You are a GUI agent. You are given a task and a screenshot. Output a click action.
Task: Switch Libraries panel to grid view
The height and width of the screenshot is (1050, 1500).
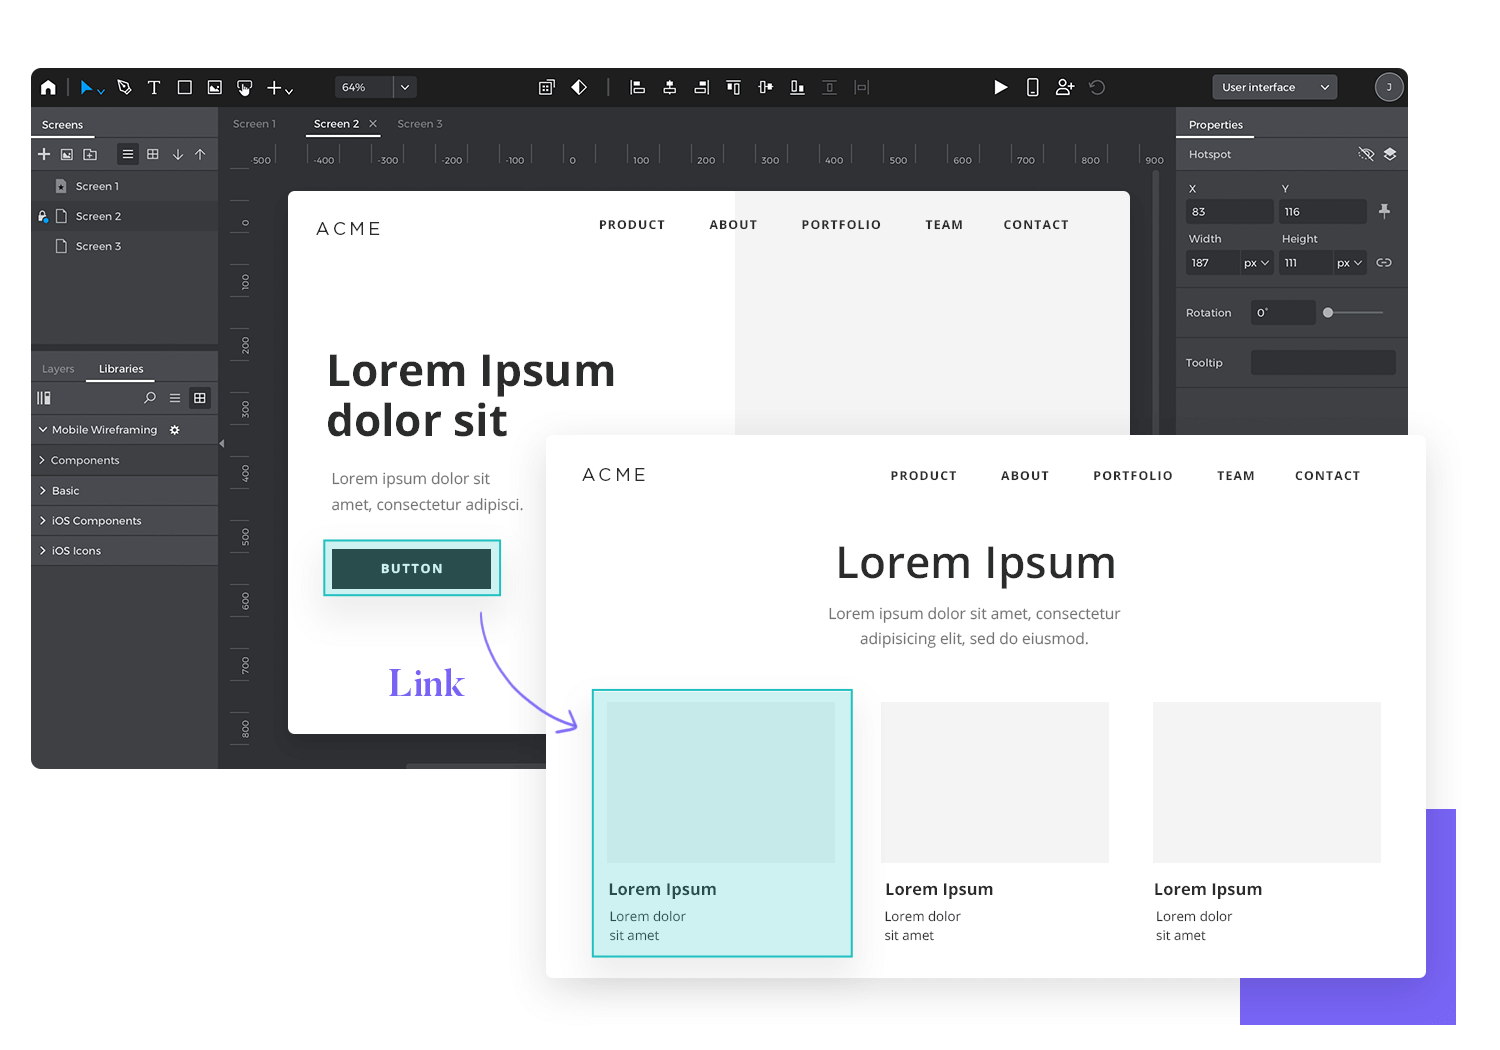pos(200,398)
